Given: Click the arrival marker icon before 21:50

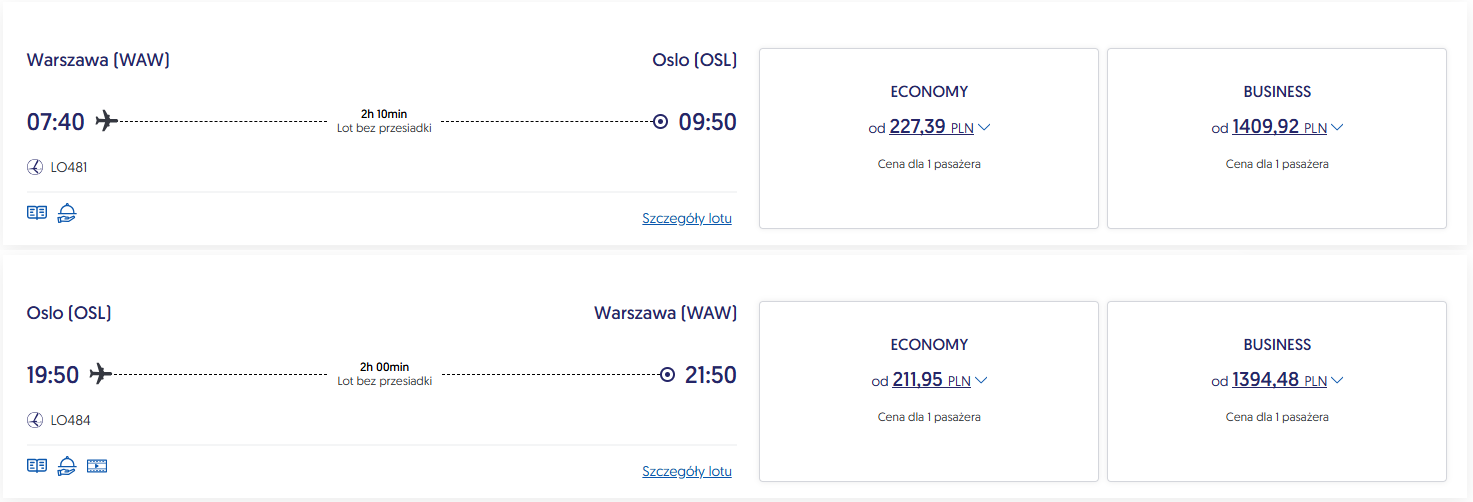Looking at the screenshot, I should point(667,375).
